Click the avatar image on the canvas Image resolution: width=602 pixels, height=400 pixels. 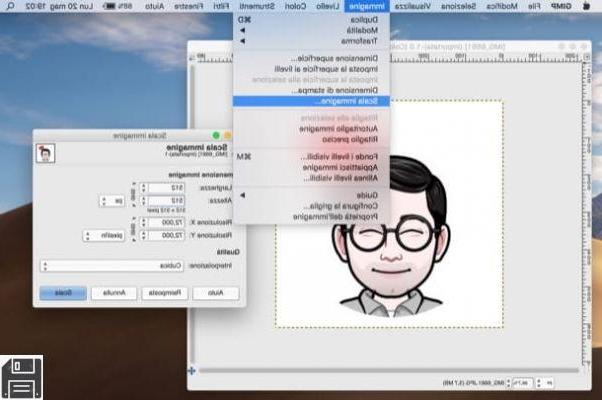click(x=390, y=236)
